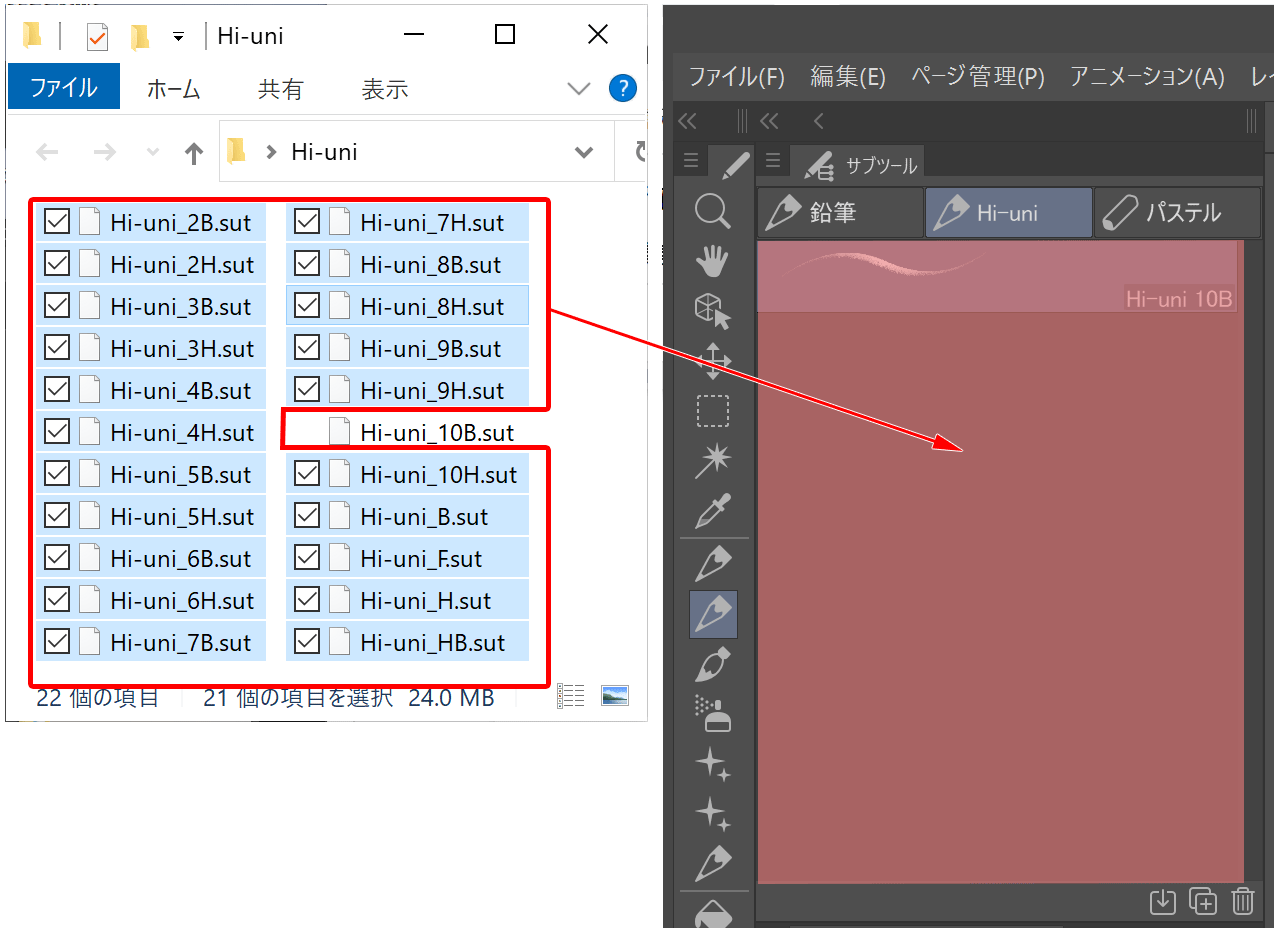The image size is (1274, 928).
Task: Click the import sub tool icon
Action: [x=1162, y=901]
